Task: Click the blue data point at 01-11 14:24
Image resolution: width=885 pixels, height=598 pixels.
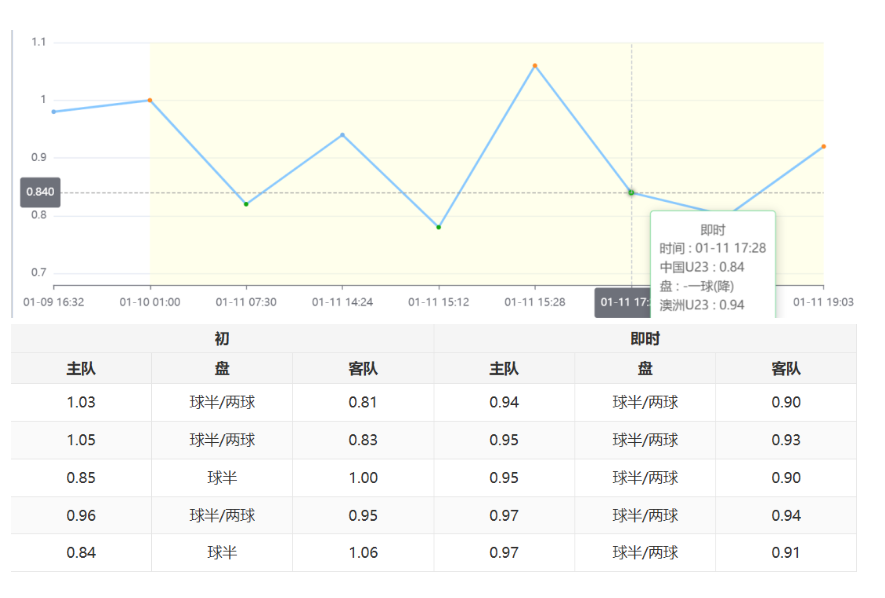Action: 342,135
